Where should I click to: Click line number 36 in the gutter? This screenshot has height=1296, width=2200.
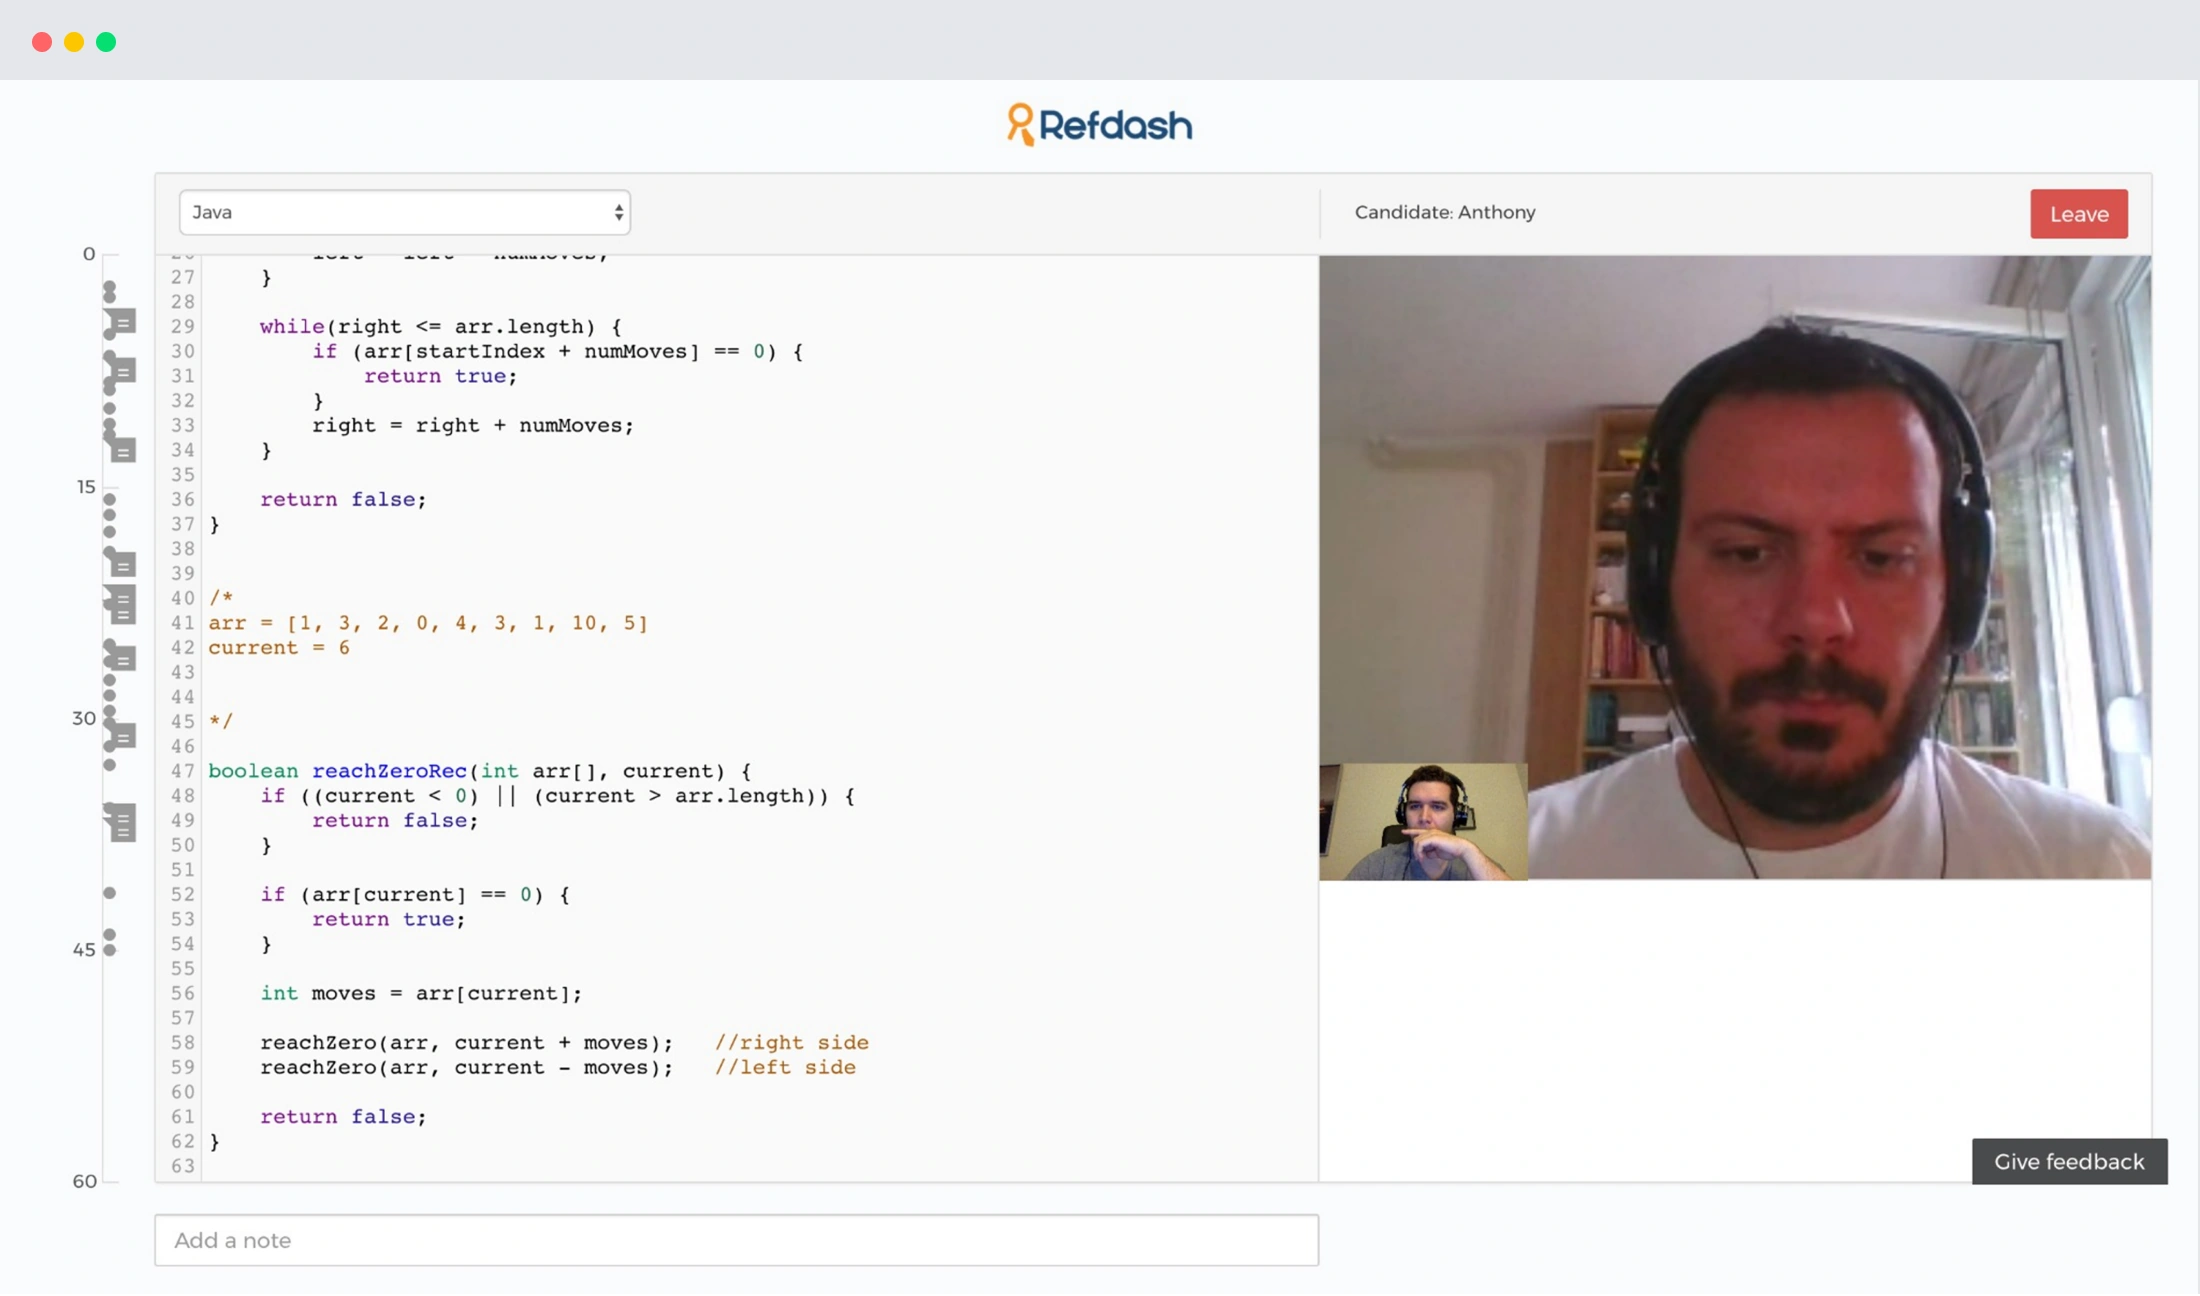click(182, 499)
